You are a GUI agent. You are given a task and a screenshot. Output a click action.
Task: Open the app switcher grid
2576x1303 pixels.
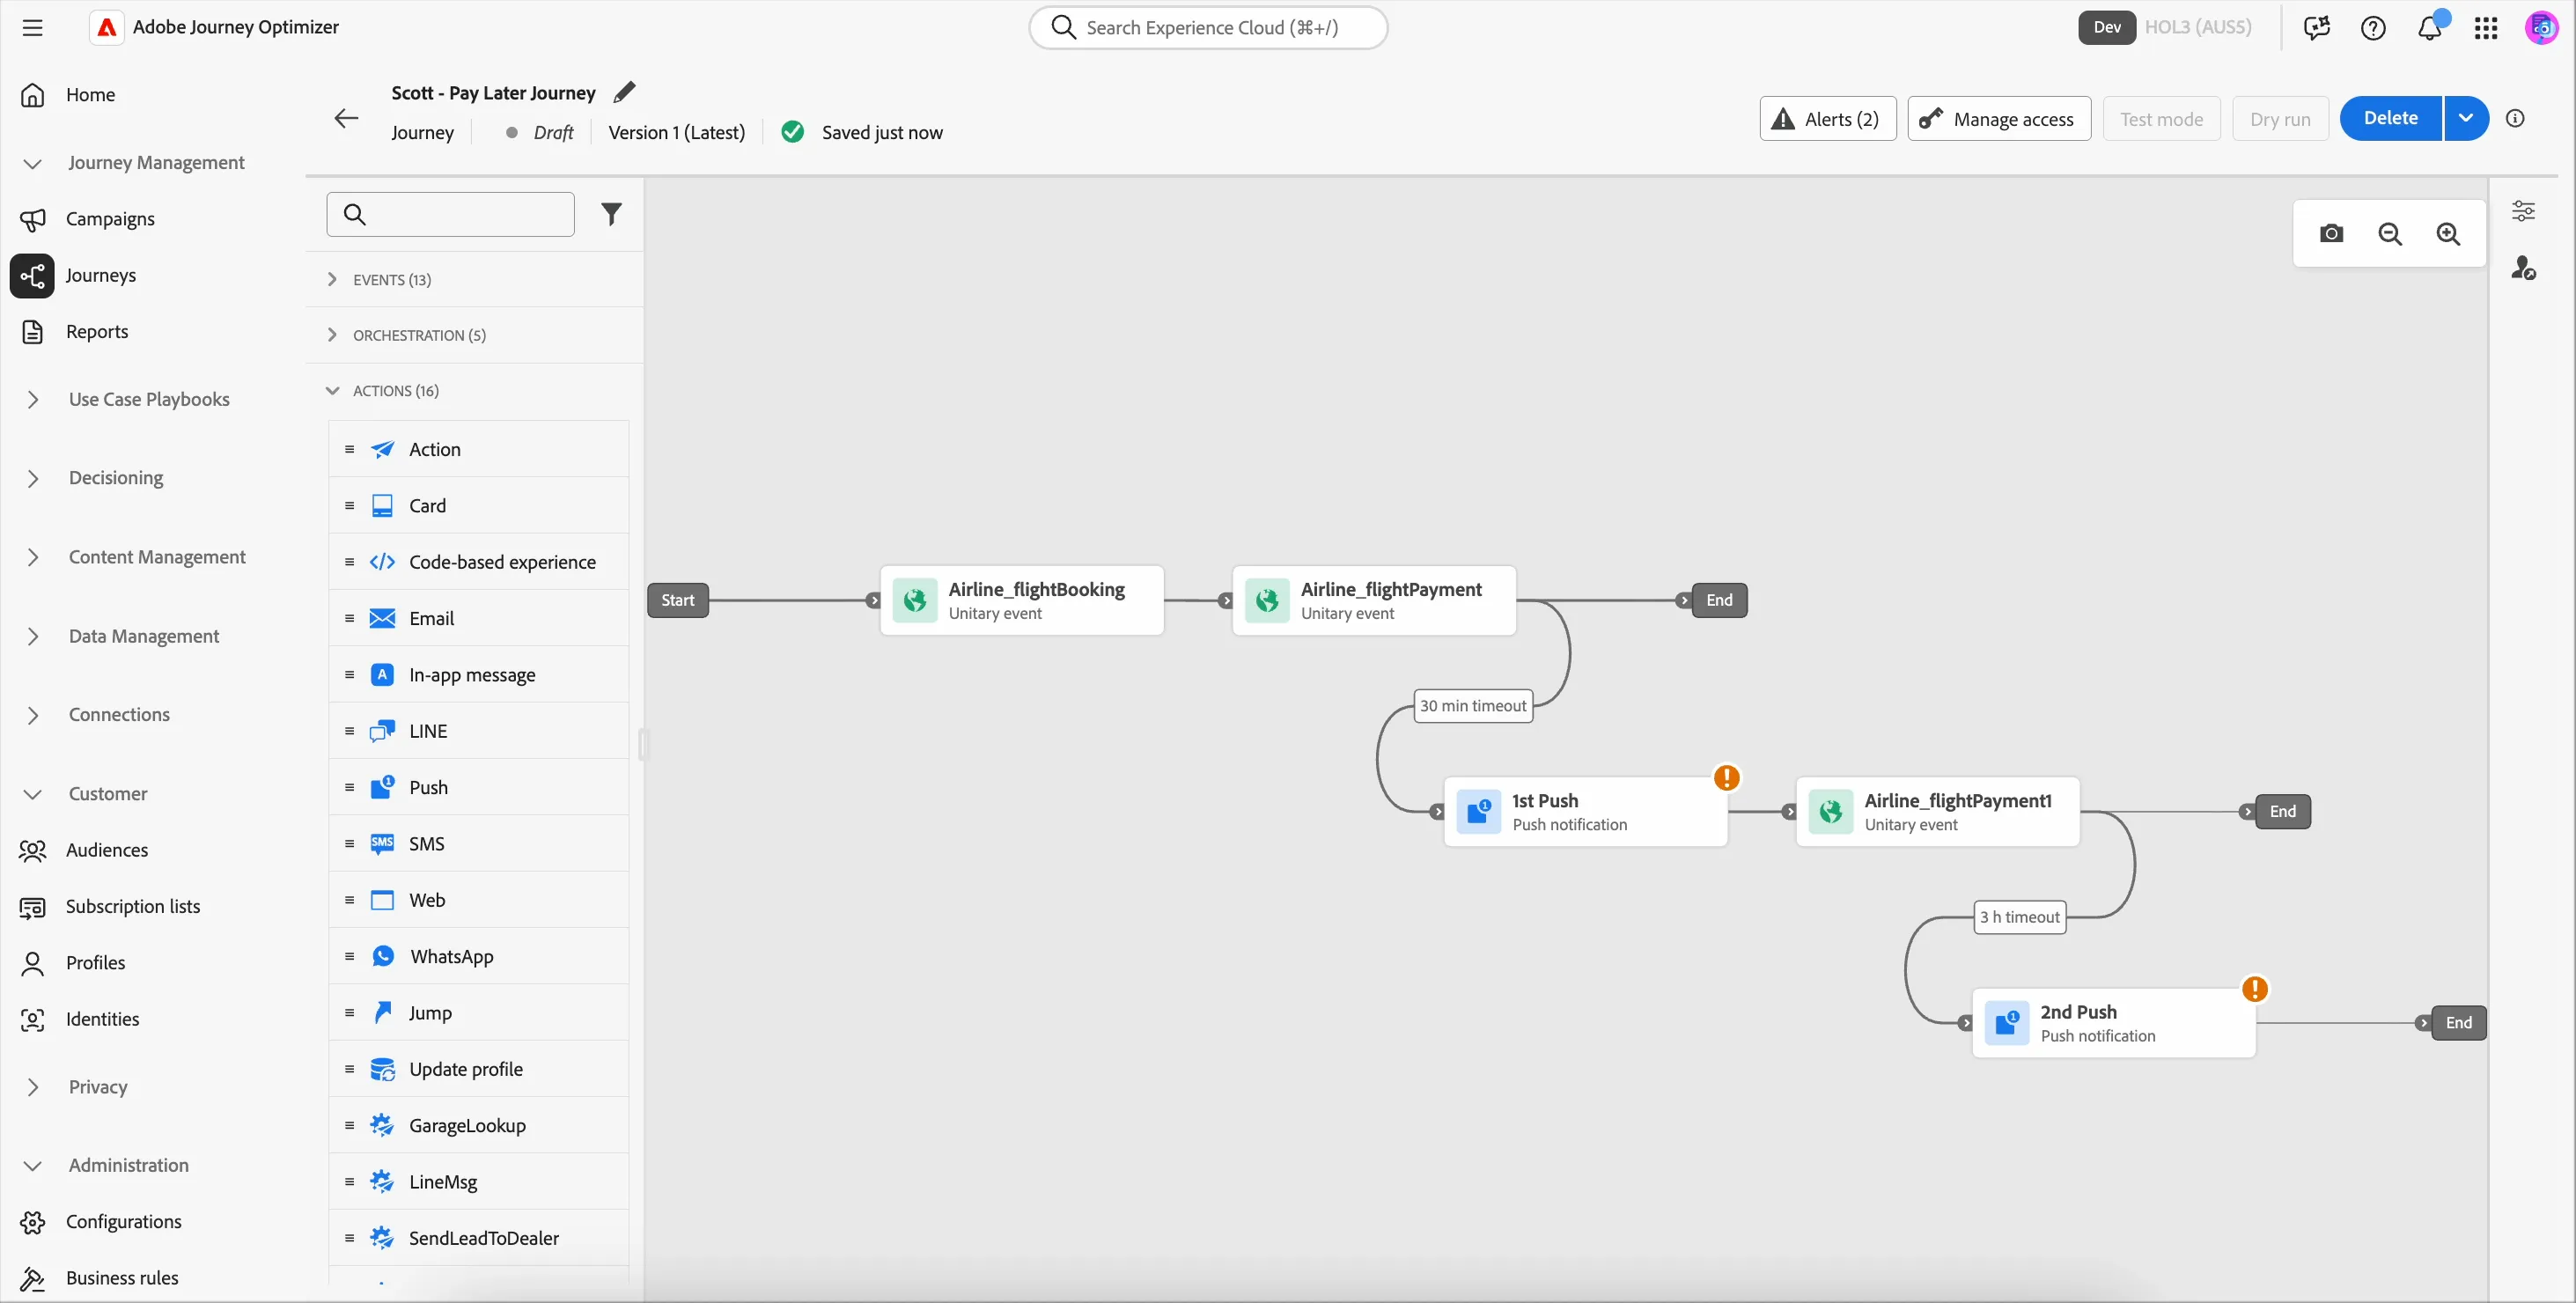click(x=2486, y=28)
